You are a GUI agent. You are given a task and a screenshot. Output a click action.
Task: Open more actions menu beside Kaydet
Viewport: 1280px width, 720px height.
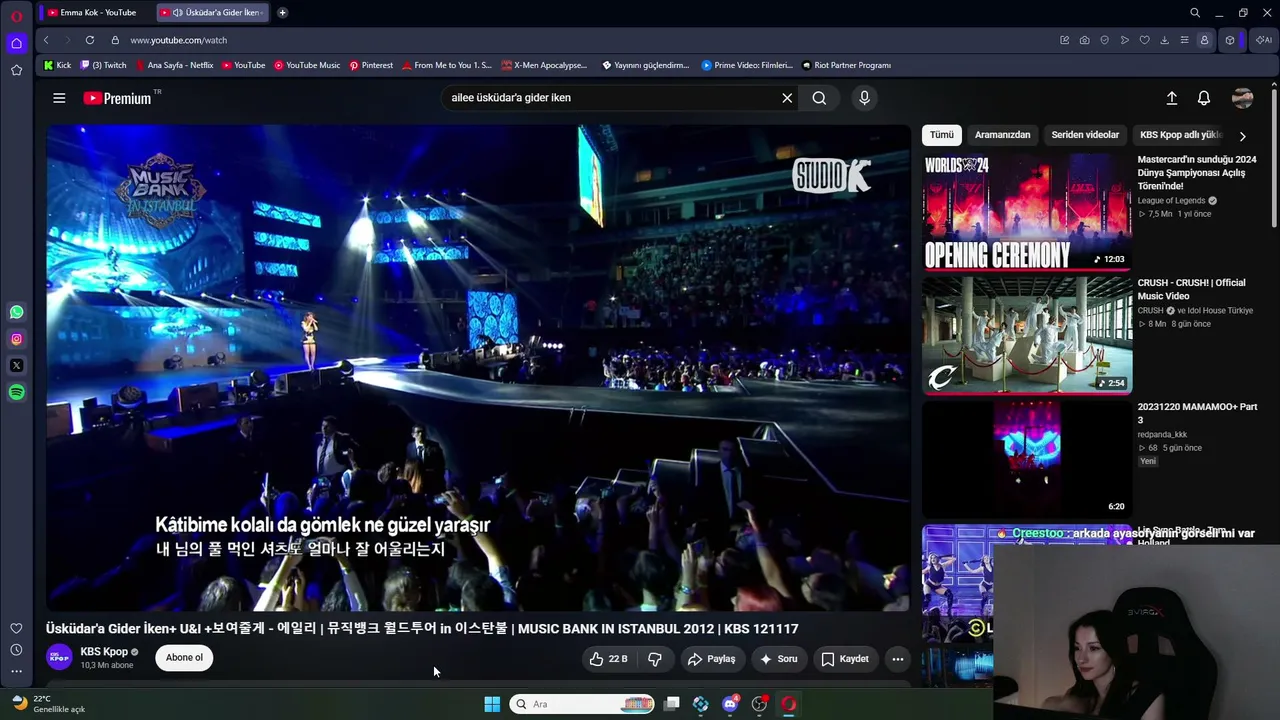point(897,659)
